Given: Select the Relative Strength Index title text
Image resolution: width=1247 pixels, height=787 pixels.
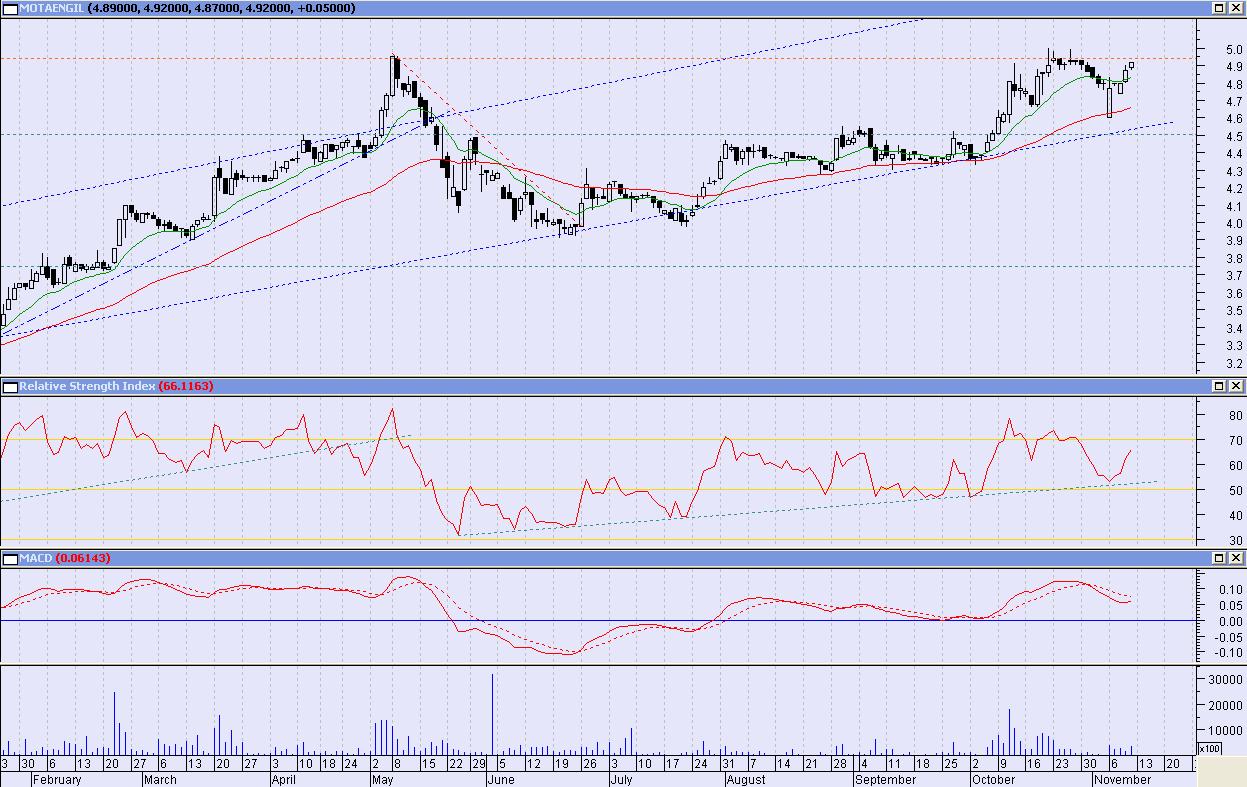Looking at the screenshot, I should [x=87, y=386].
